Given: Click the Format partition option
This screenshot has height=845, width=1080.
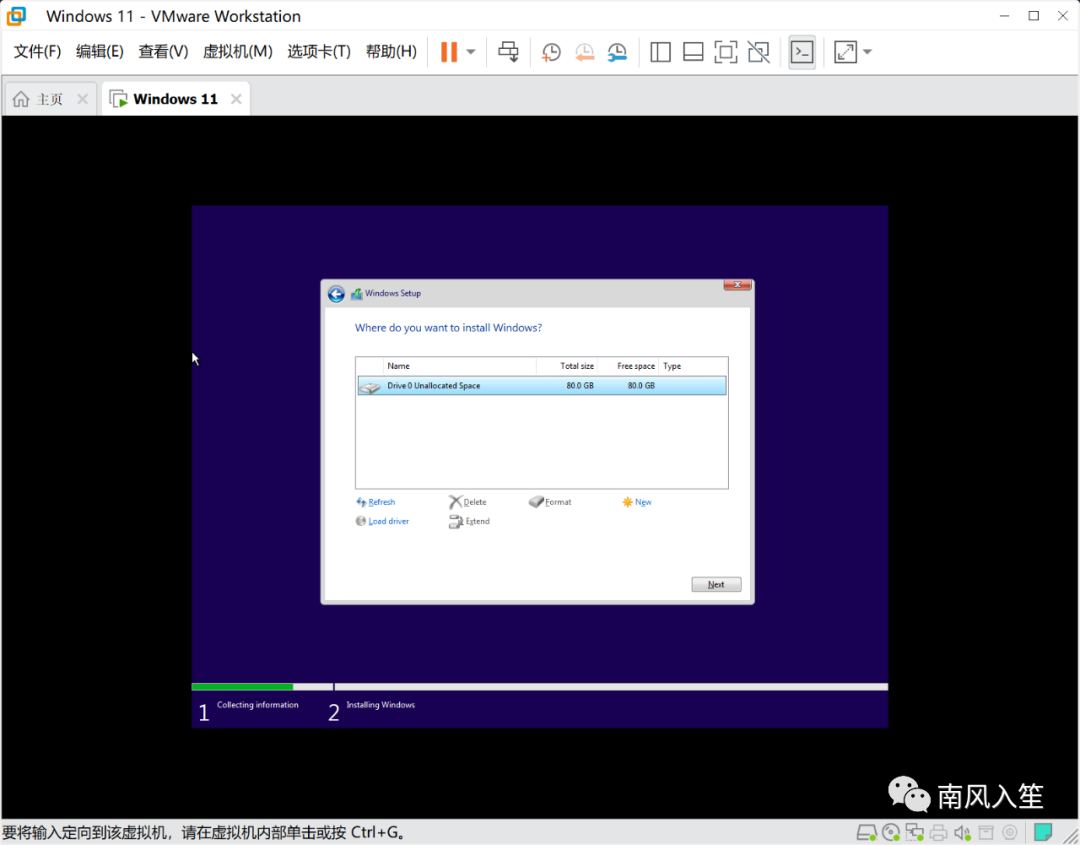Looking at the screenshot, I should [550, 502].
